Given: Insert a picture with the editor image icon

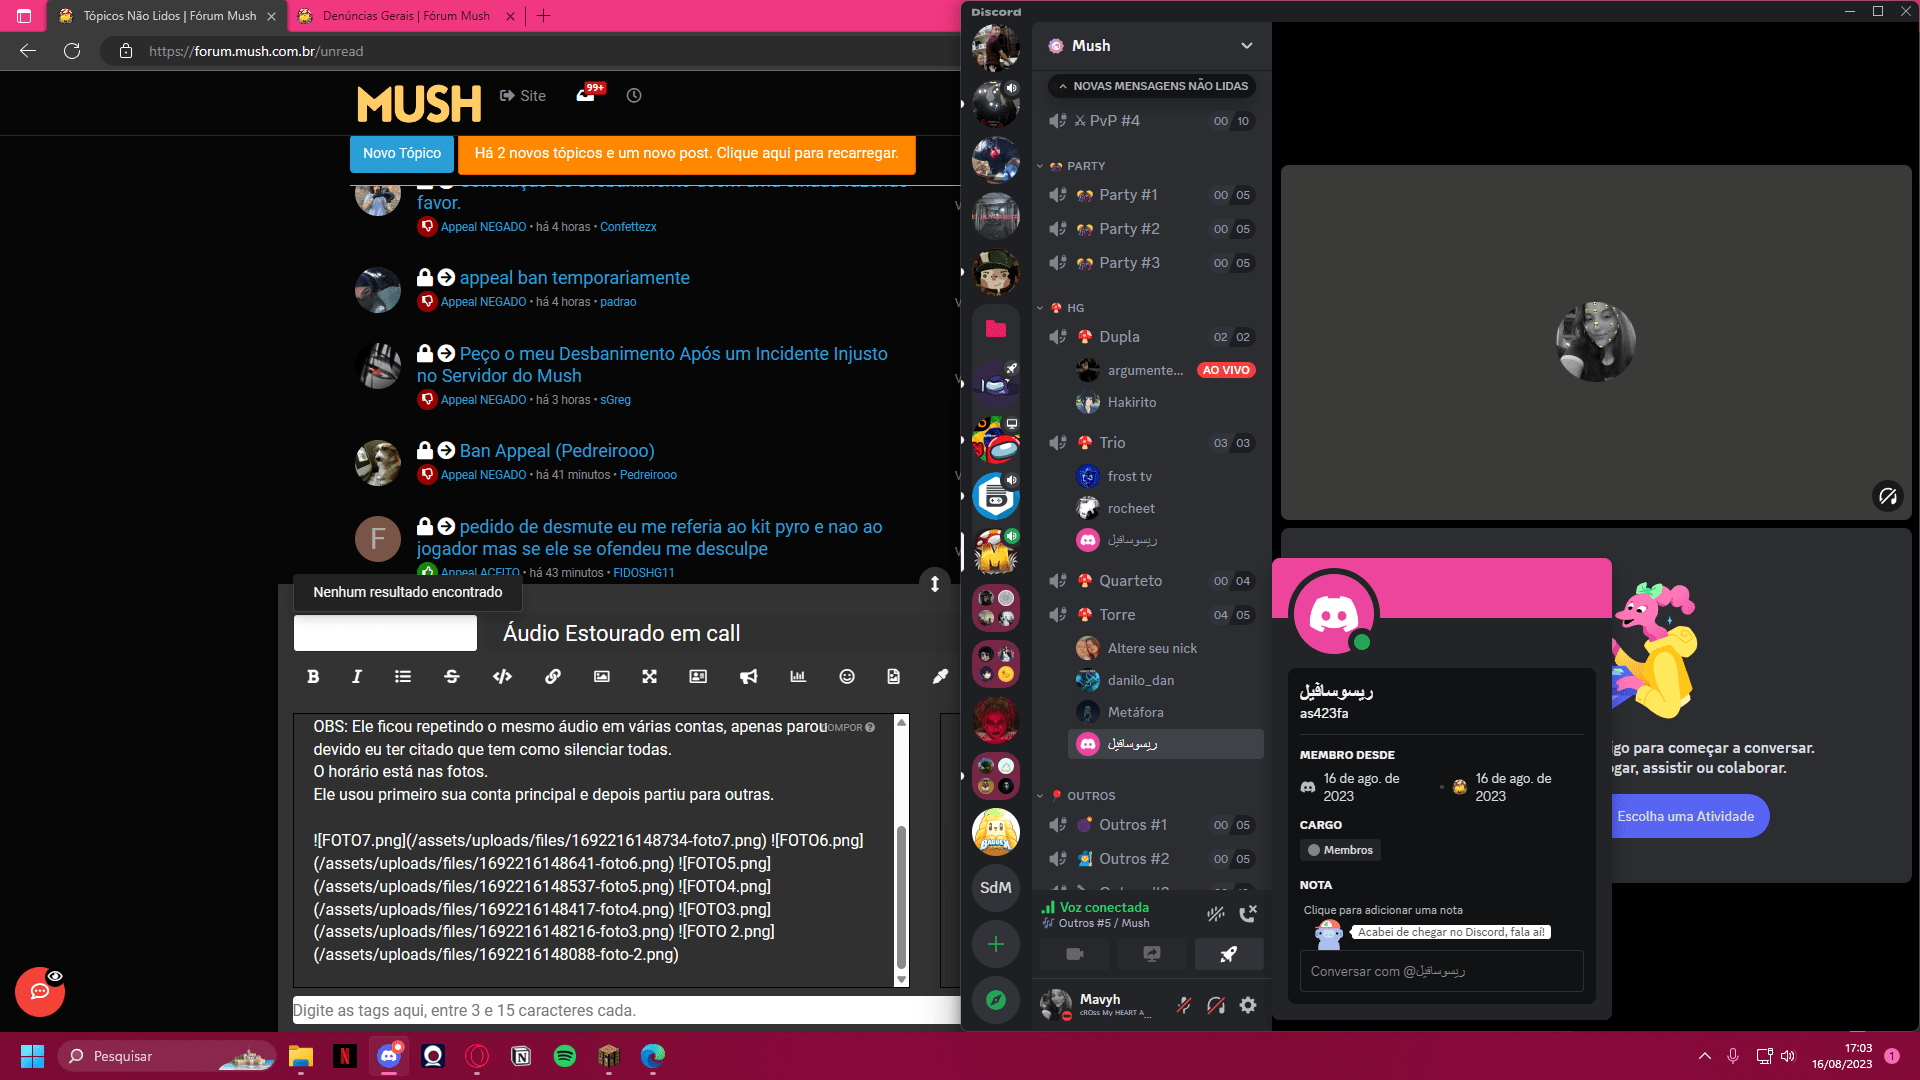Looking at the screenshot, I should (x=602, y=677).
